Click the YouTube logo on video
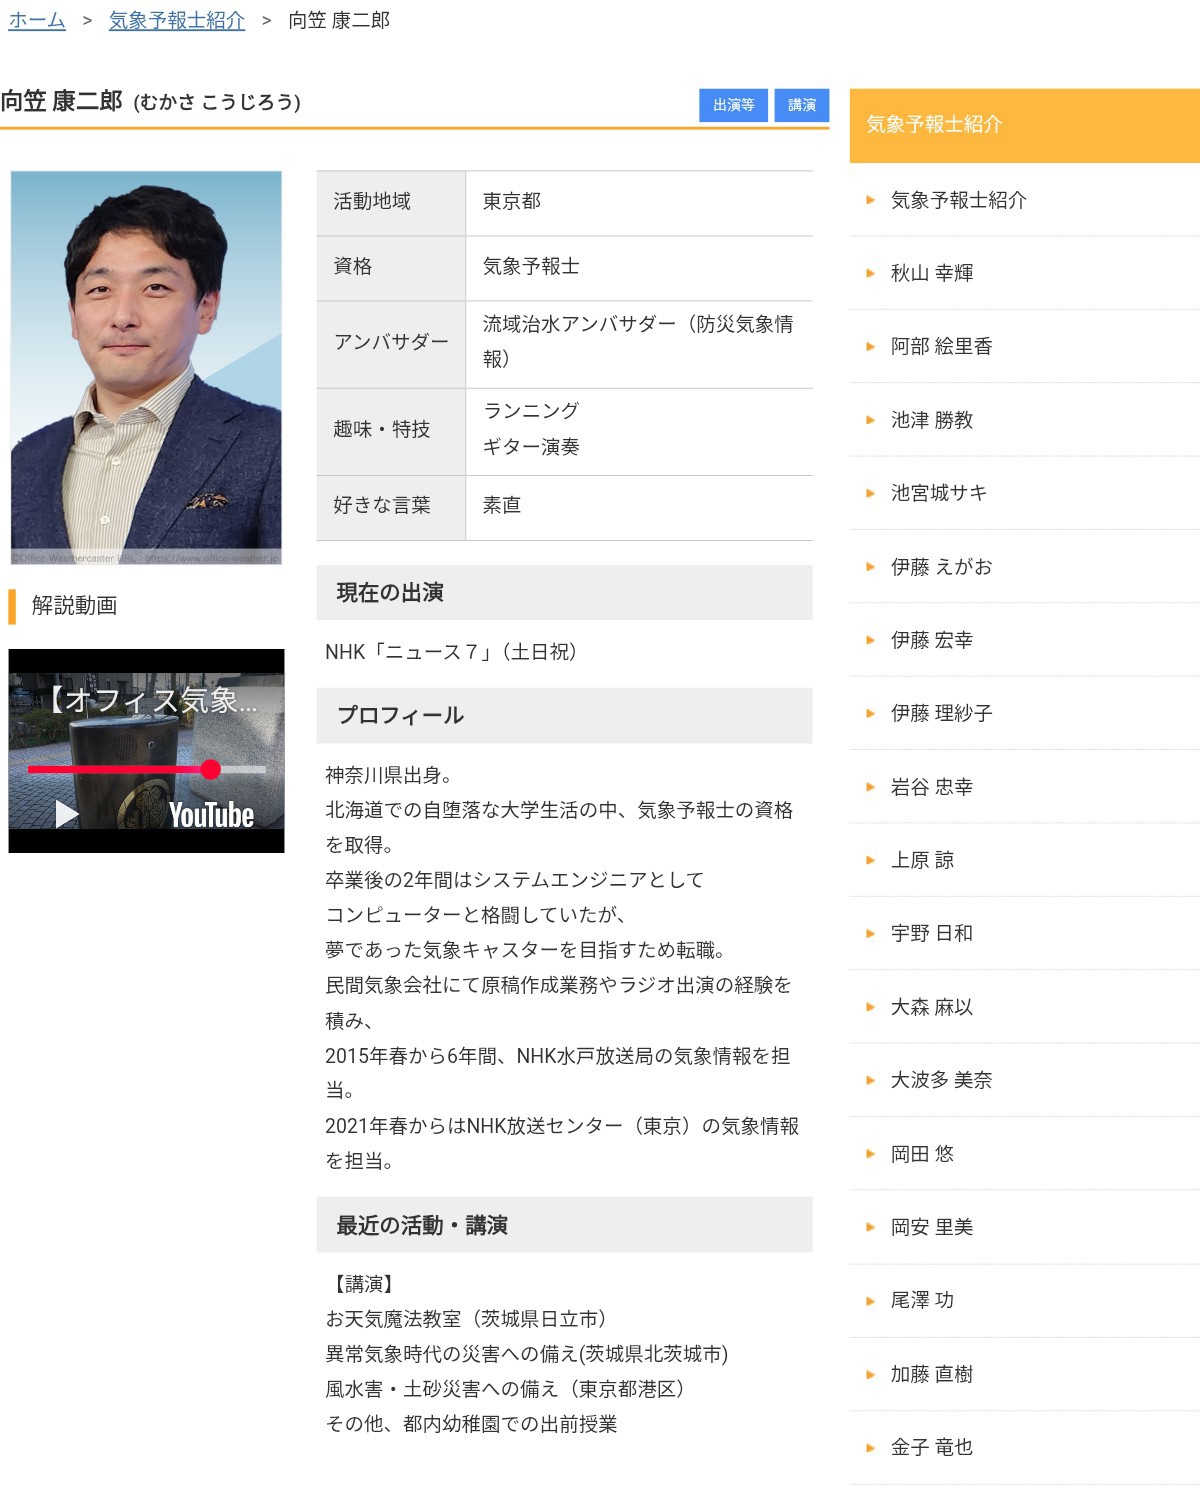The height and width of the screenshot is (1495, 1200). point(211,815)
